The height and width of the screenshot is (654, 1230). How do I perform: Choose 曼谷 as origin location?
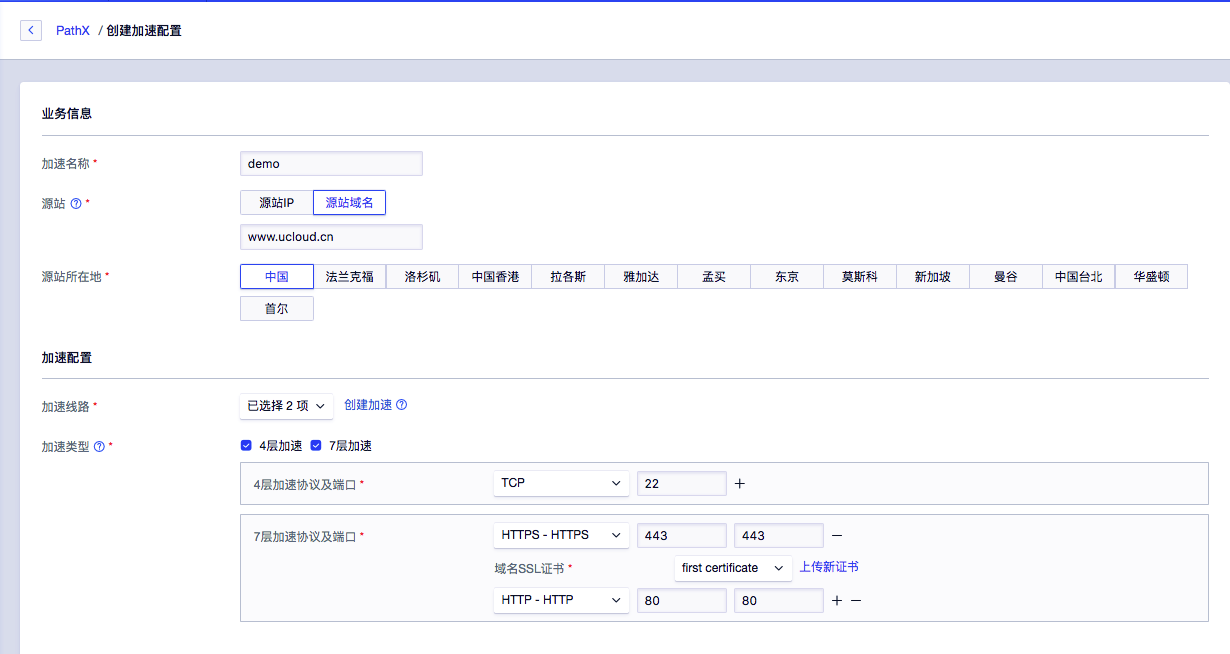click(x=1006, y=277)
